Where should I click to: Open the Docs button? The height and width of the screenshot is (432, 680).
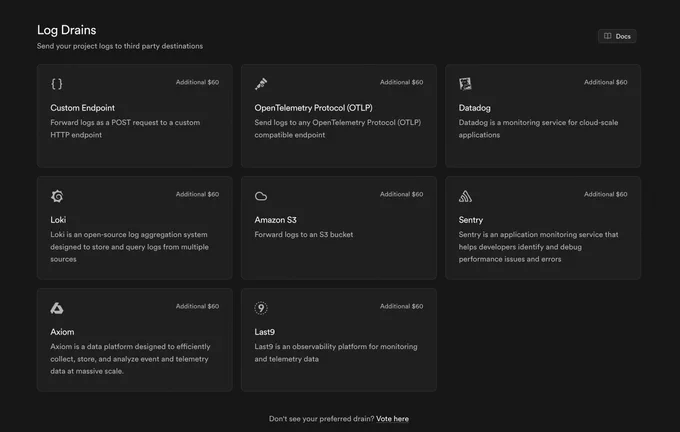pyautogui.click(x=617, y=36)
